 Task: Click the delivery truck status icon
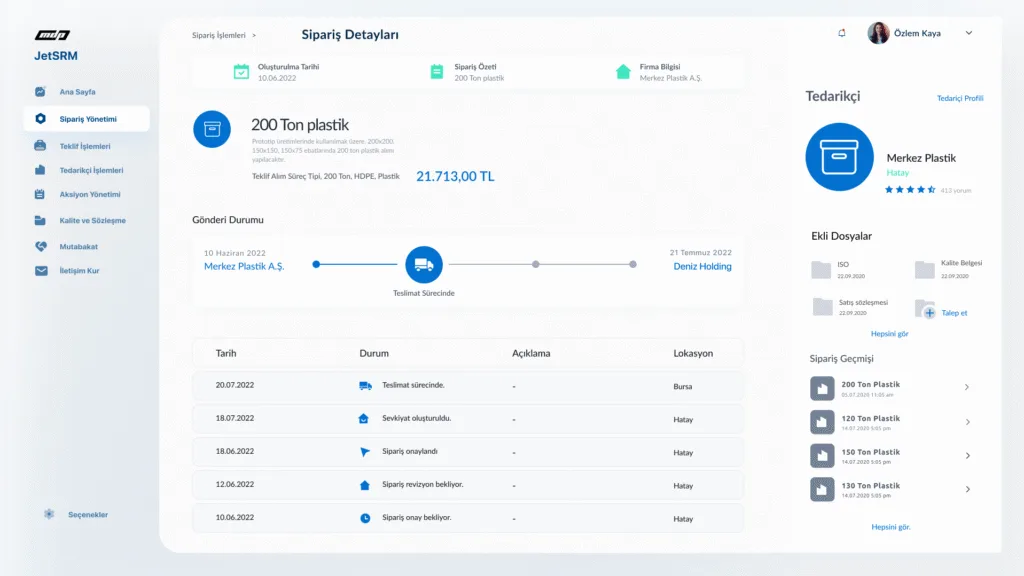[423, 264]
